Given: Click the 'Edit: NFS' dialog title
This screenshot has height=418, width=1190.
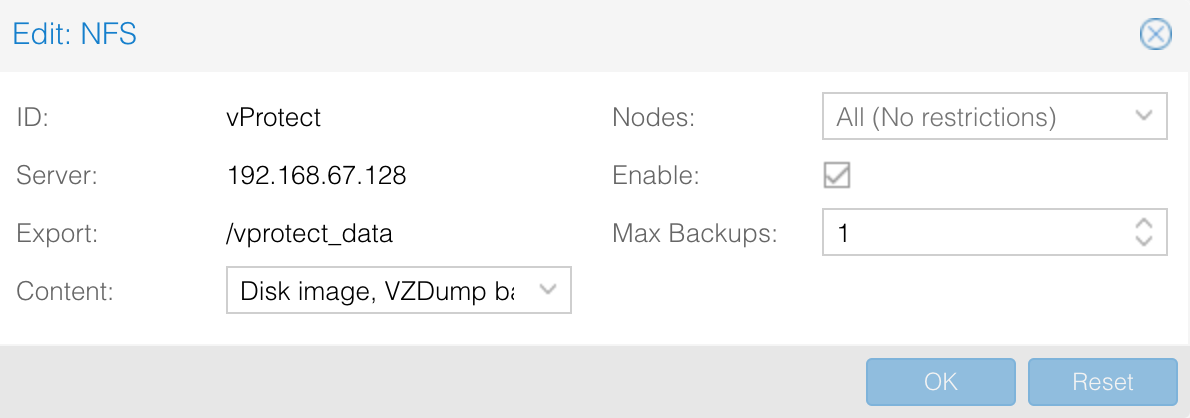Looking at the screenshot, I should pos(74,36).
